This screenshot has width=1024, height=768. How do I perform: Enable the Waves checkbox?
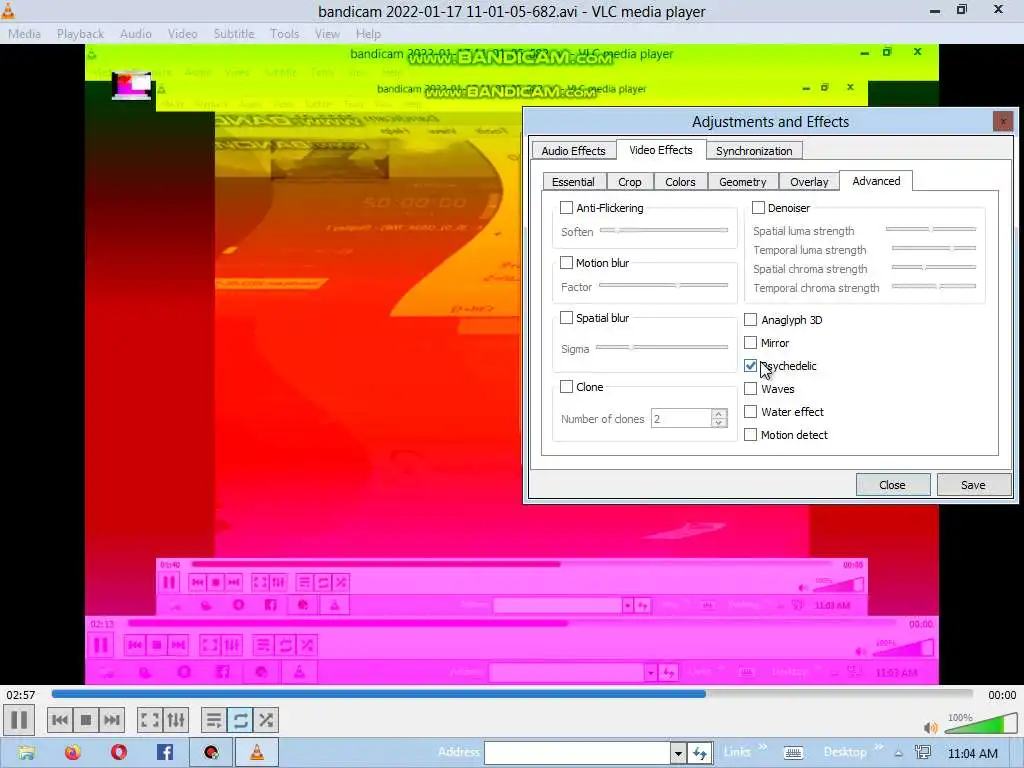click(x=750, y=389)
